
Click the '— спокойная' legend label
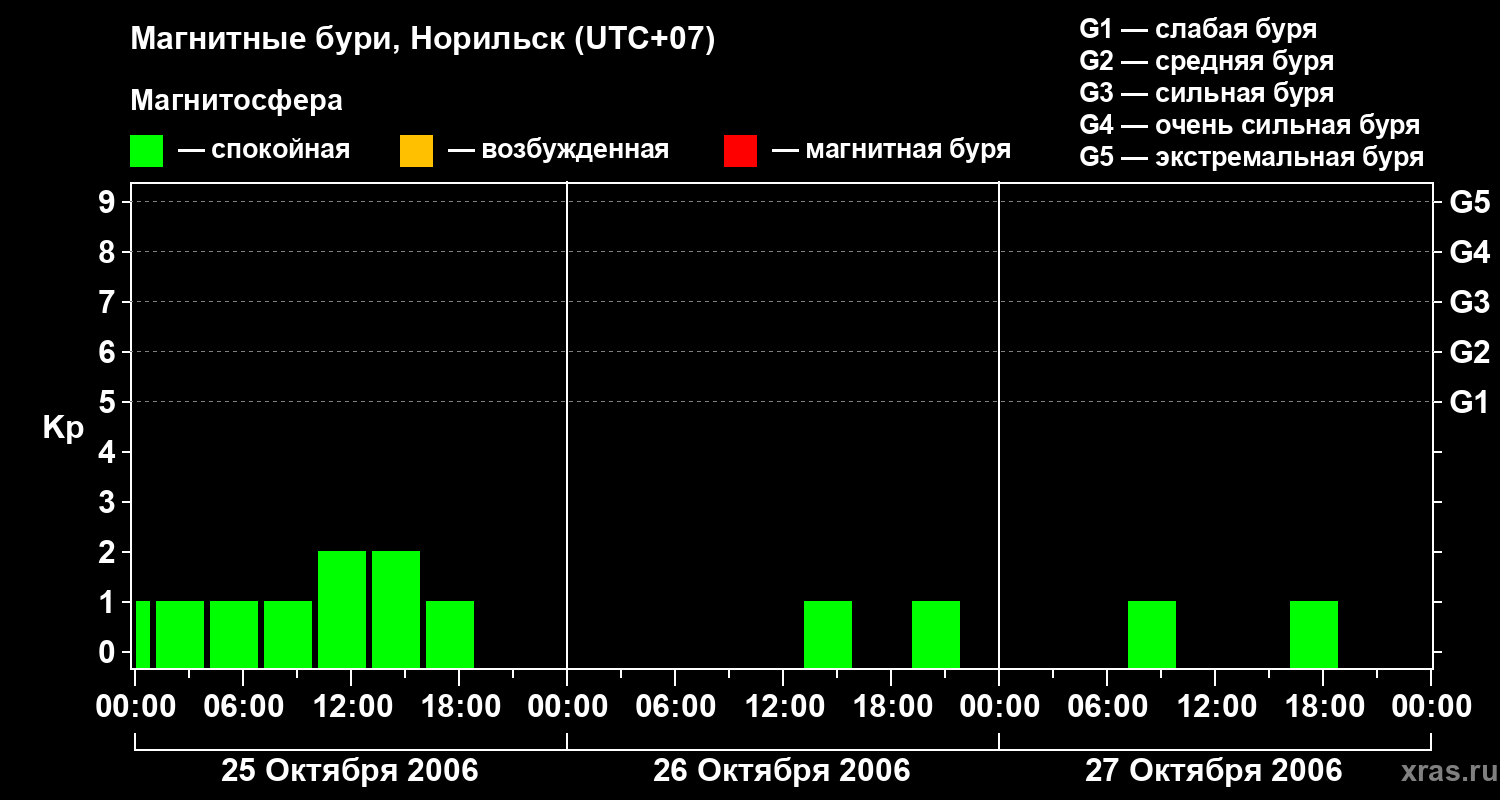tap(264, 150)
